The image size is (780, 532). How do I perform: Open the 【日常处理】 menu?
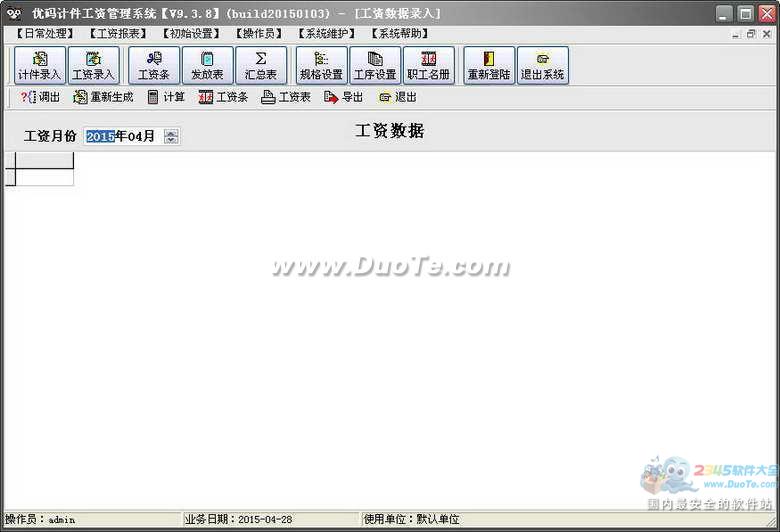(45, 34)
